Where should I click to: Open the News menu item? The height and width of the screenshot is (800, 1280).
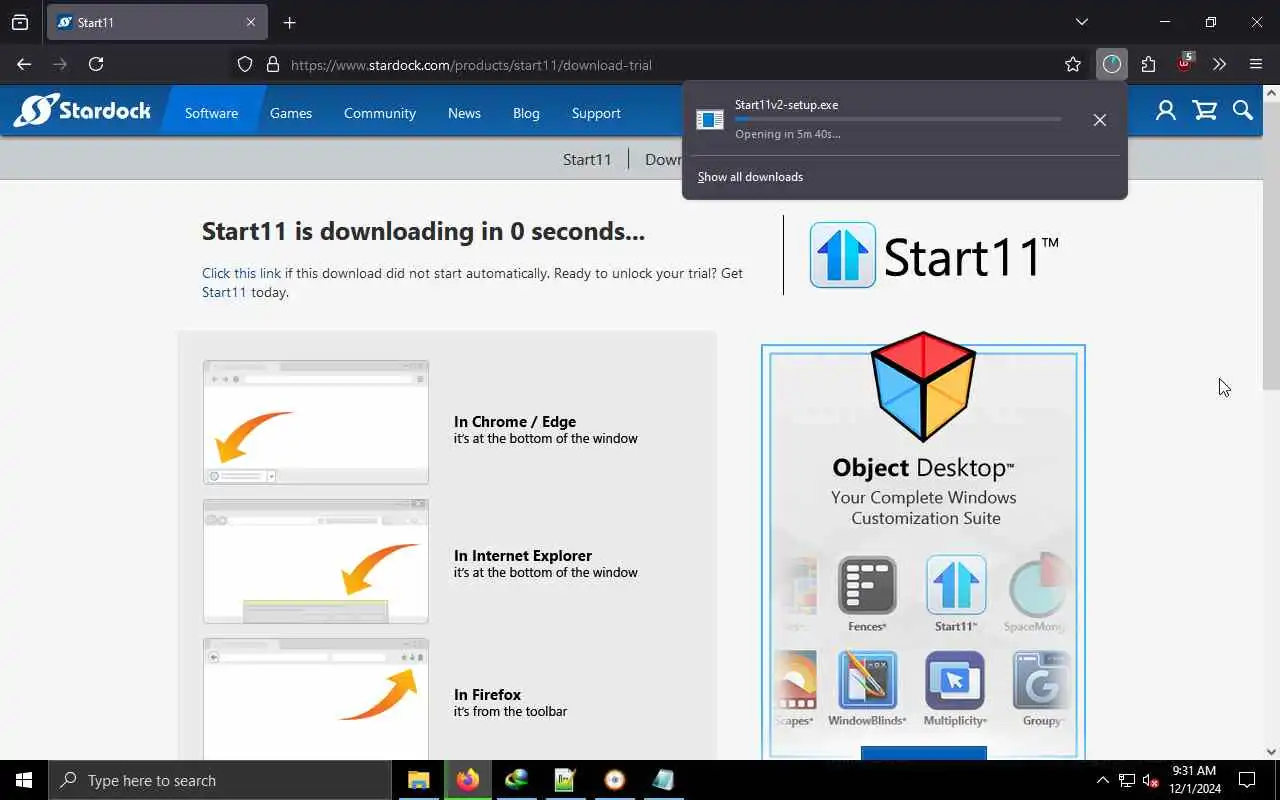[464, 113]
